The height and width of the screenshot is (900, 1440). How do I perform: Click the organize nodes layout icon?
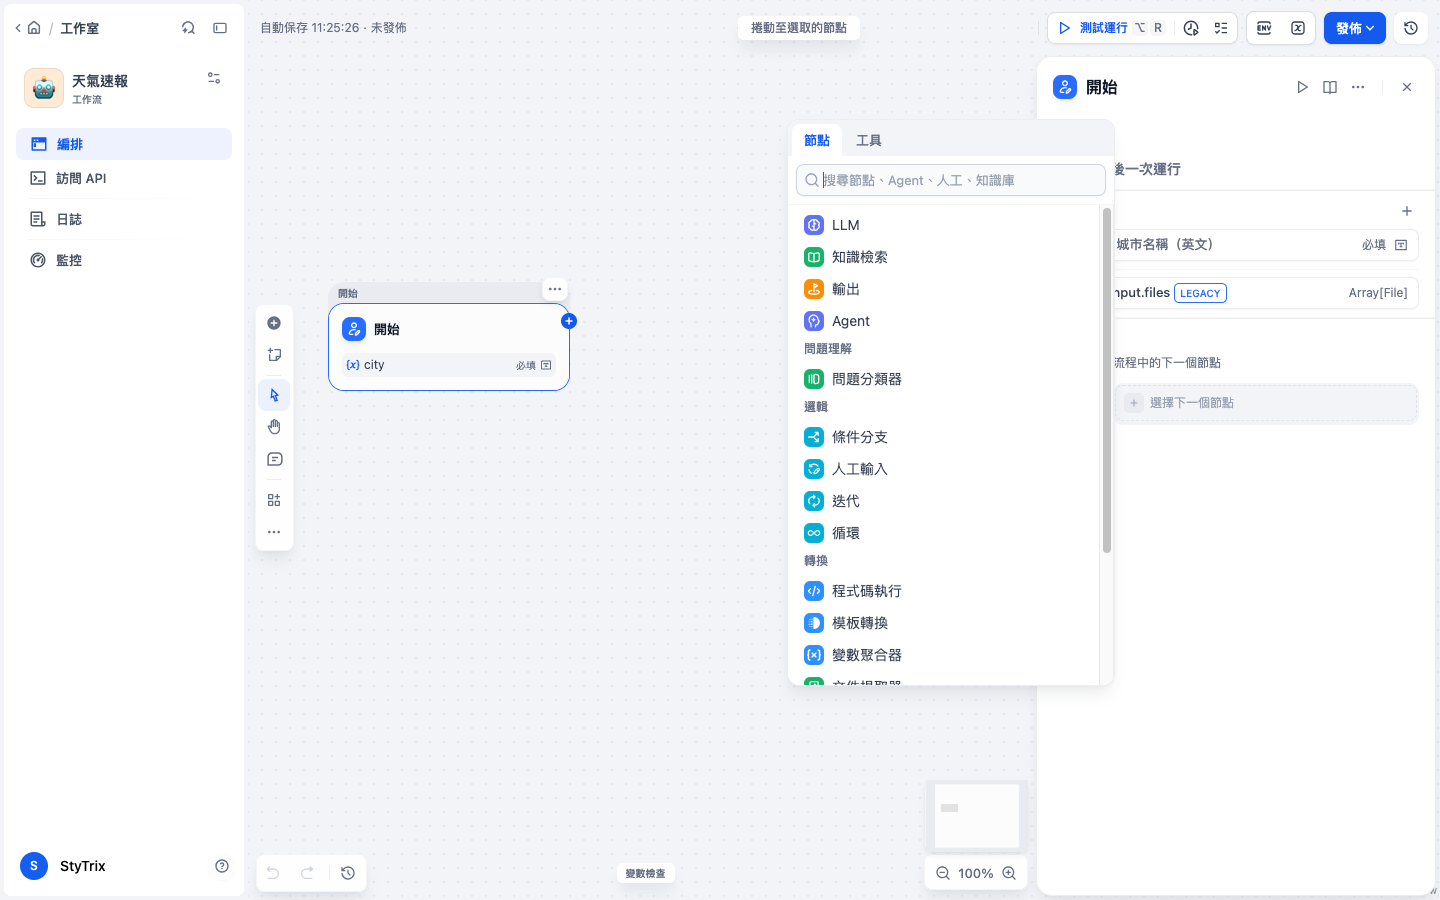[x=274, y=500]
